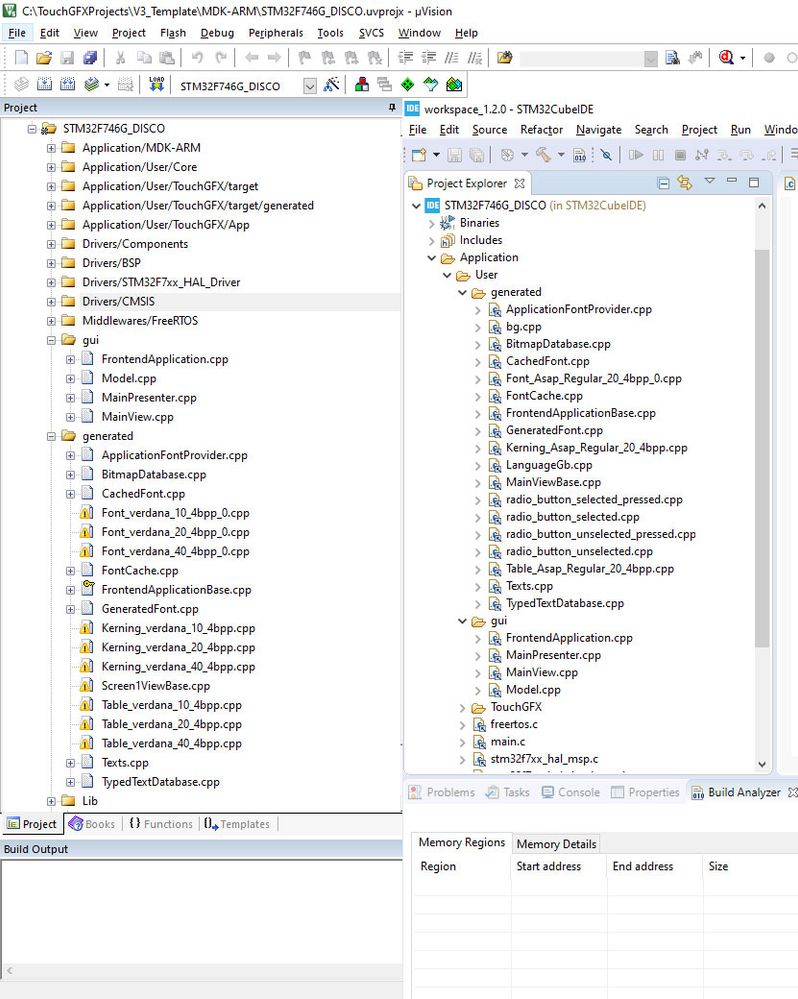The height and width of the screenshot is (999, 798).
Task: Open dropdown arrow beside Start Debug icon
Action: [x=743, y=58]
